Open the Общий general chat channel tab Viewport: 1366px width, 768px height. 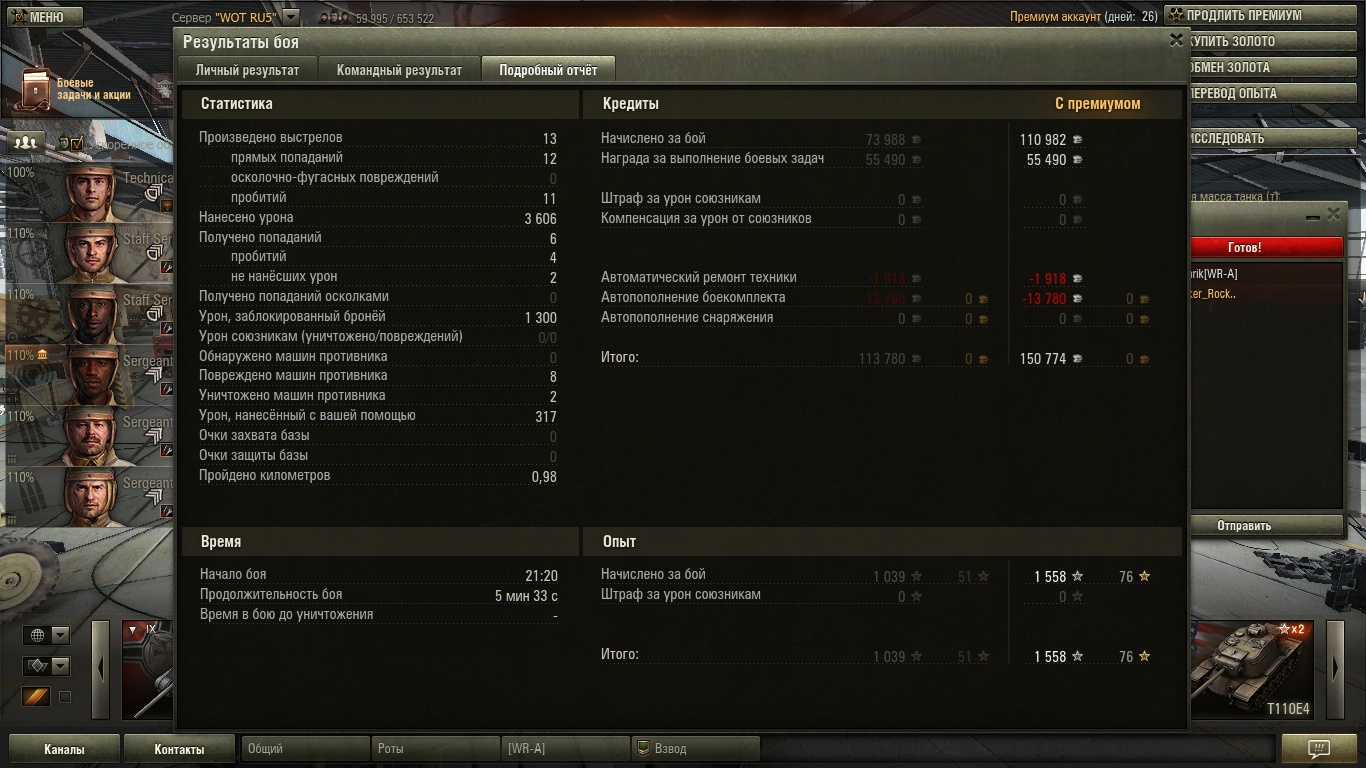[x=305, y=748]
